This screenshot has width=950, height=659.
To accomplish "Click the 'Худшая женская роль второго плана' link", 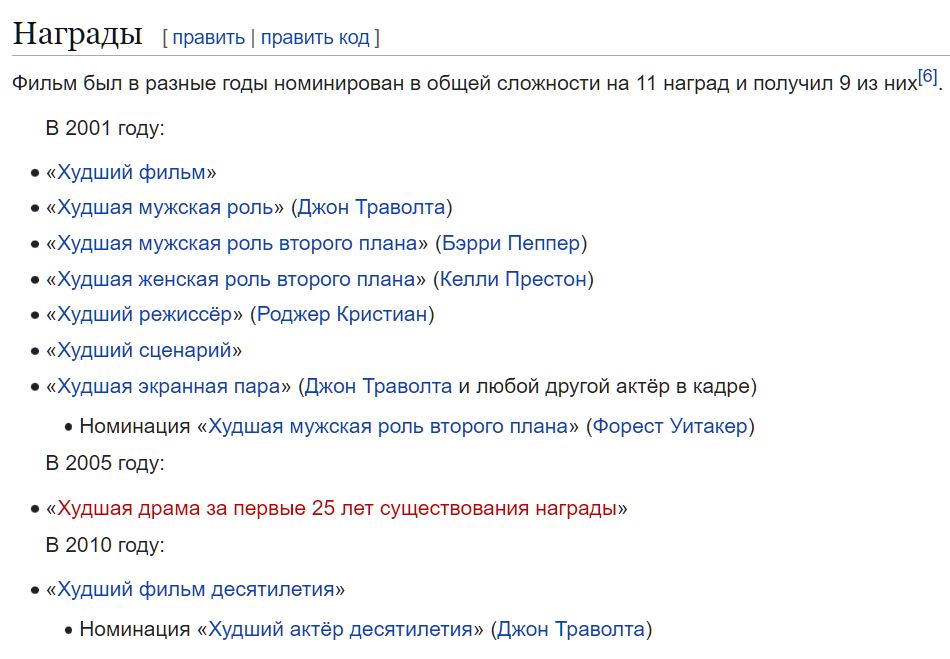I will tap(236, 279).
